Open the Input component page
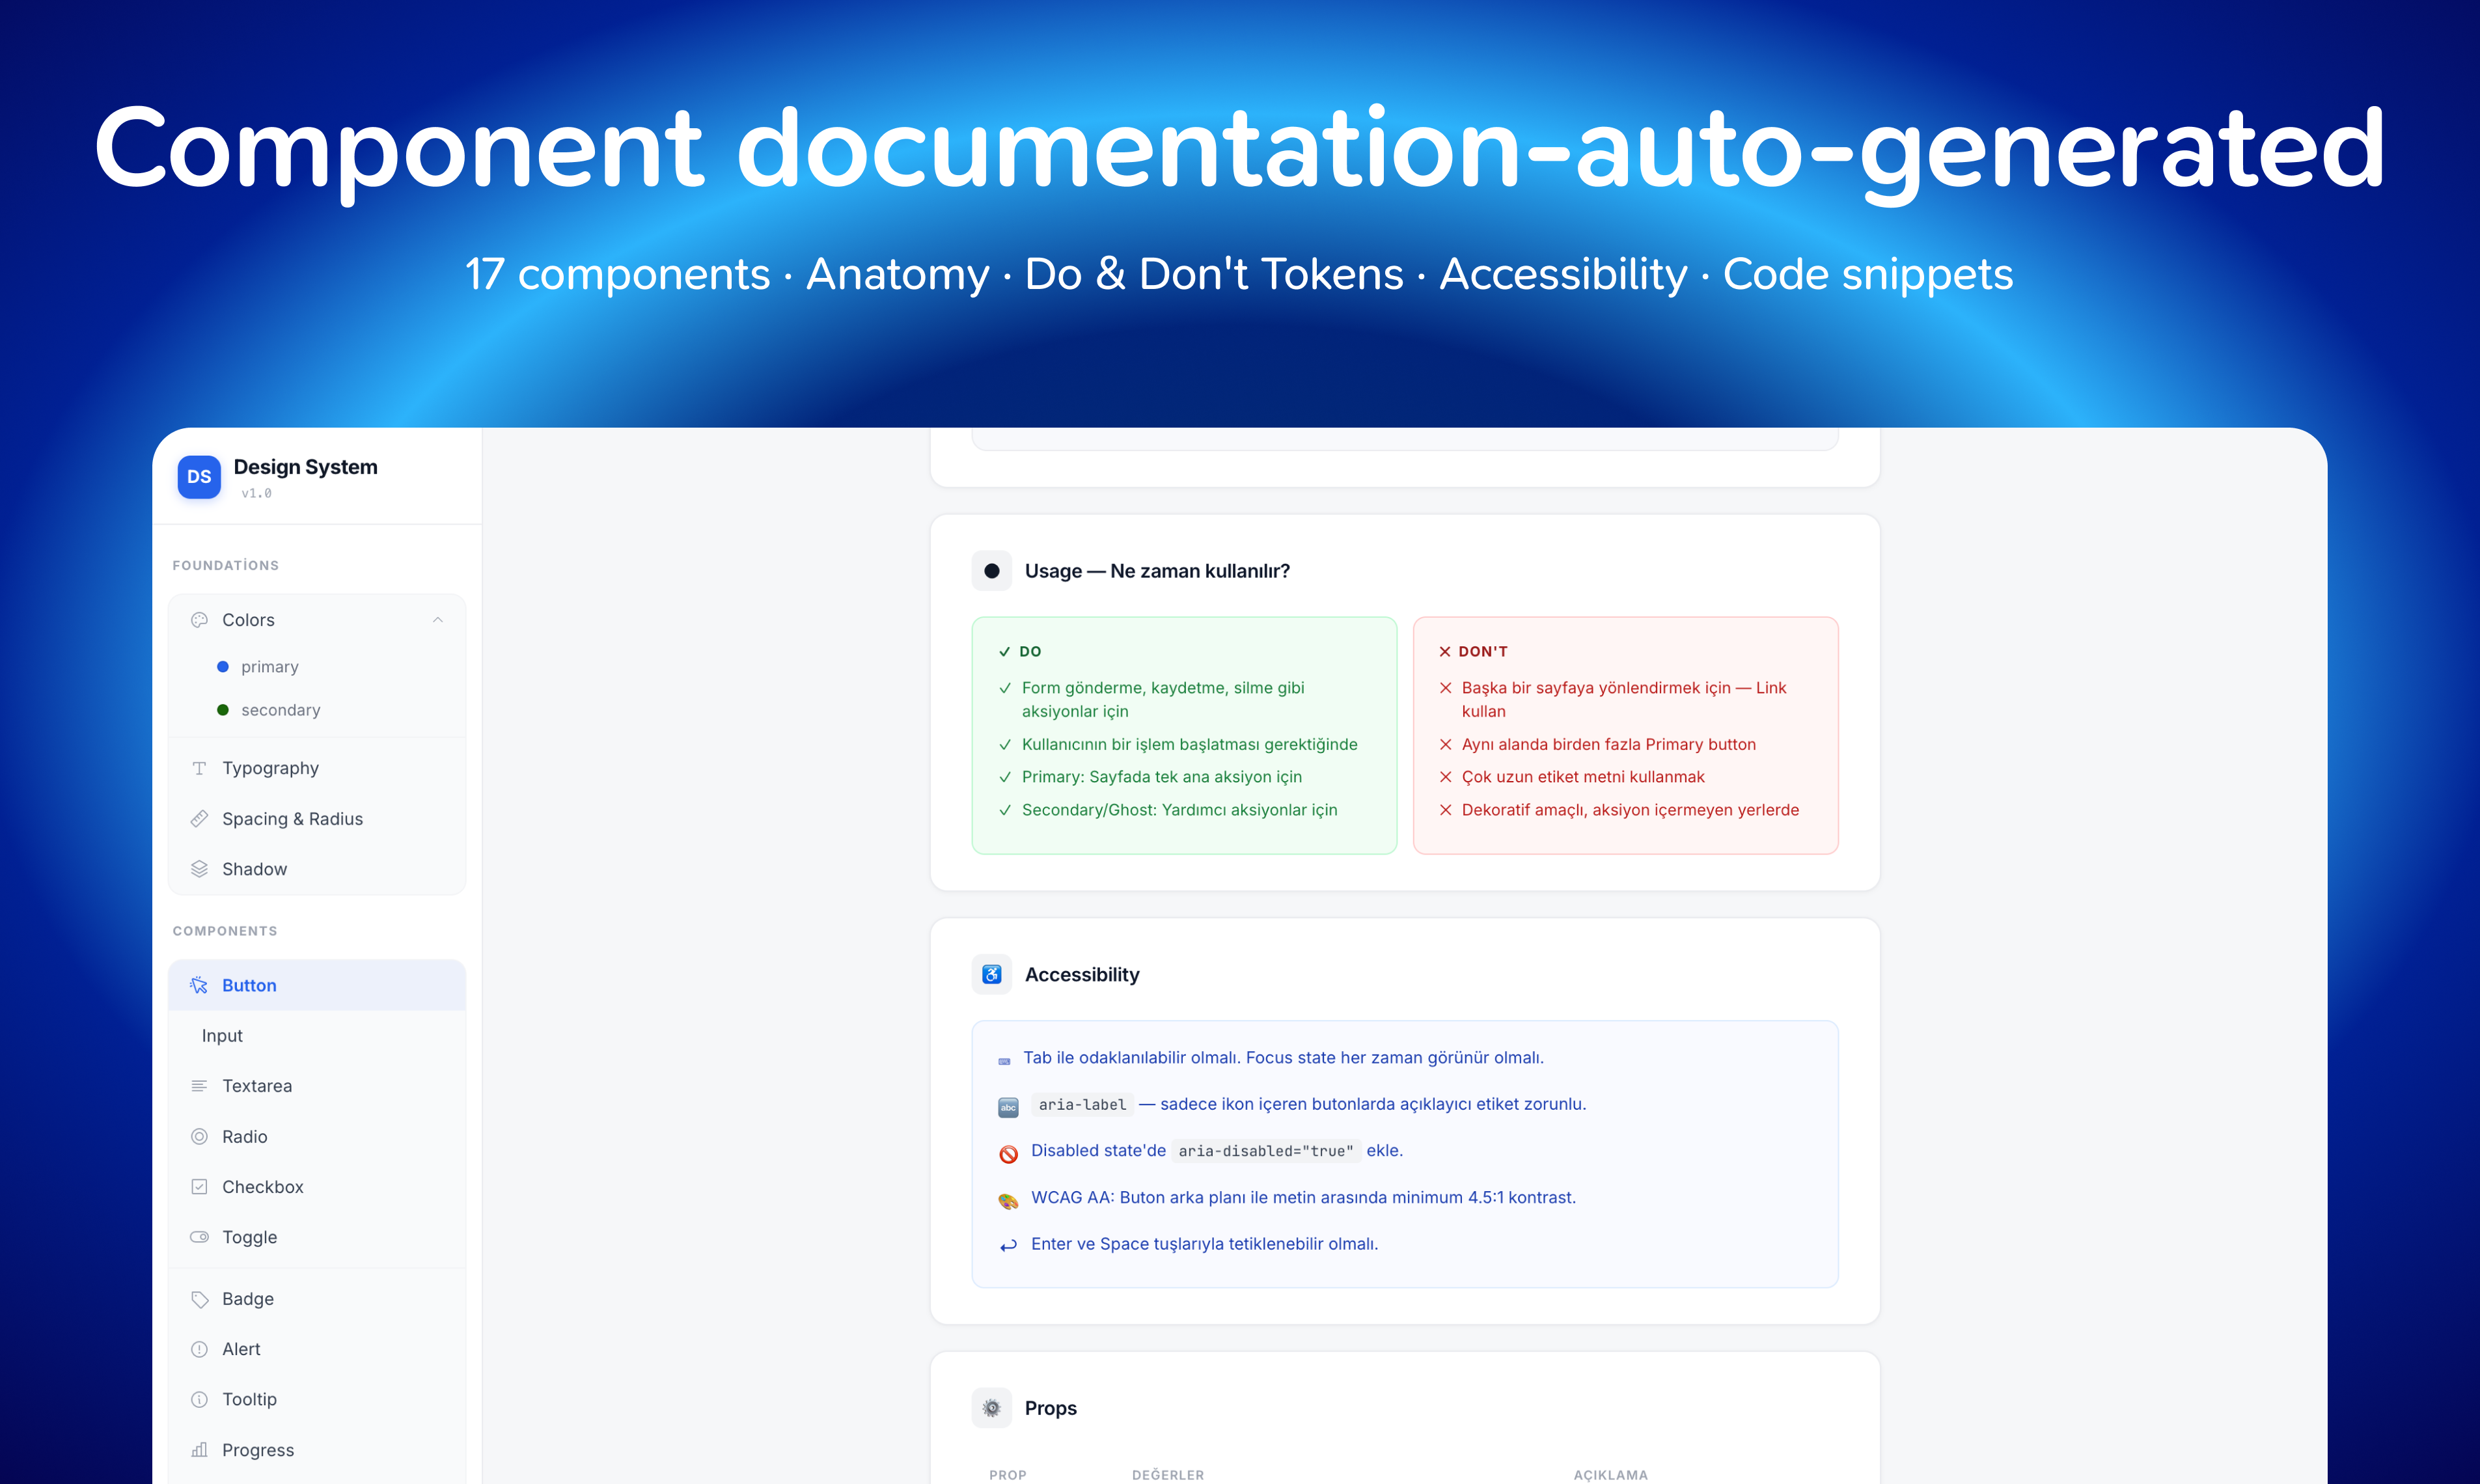Screen dimensions: 2480x1484 pos(317,1036)
